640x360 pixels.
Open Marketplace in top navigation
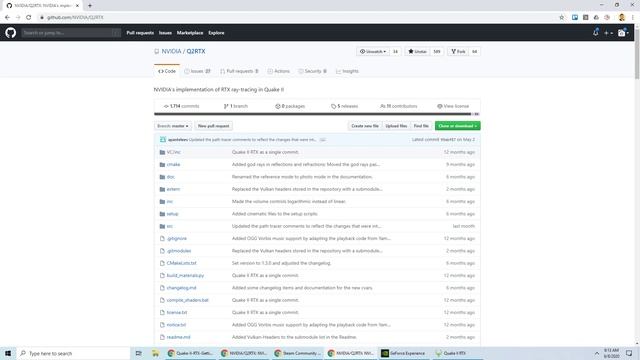[x=190, y=33]
